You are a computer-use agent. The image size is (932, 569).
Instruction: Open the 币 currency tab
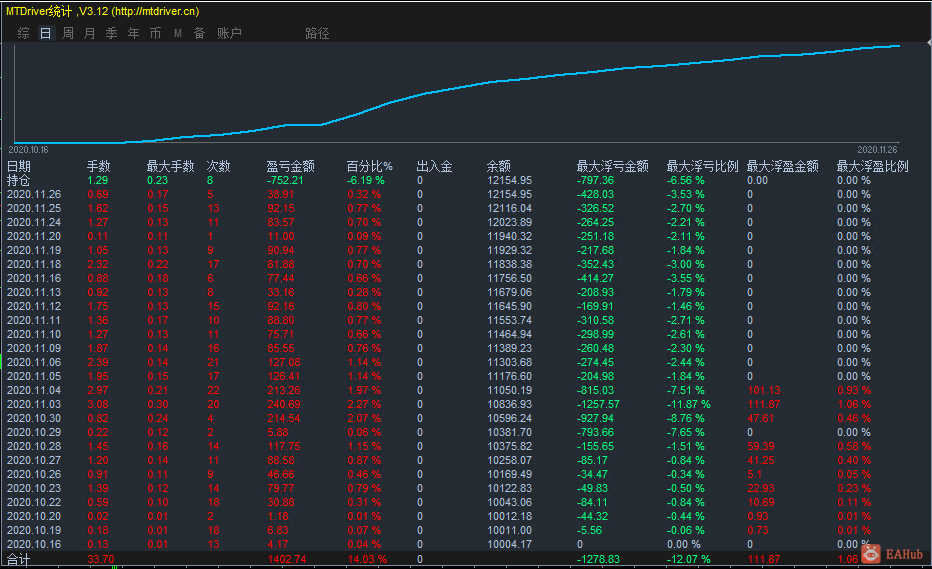[155, 33]
